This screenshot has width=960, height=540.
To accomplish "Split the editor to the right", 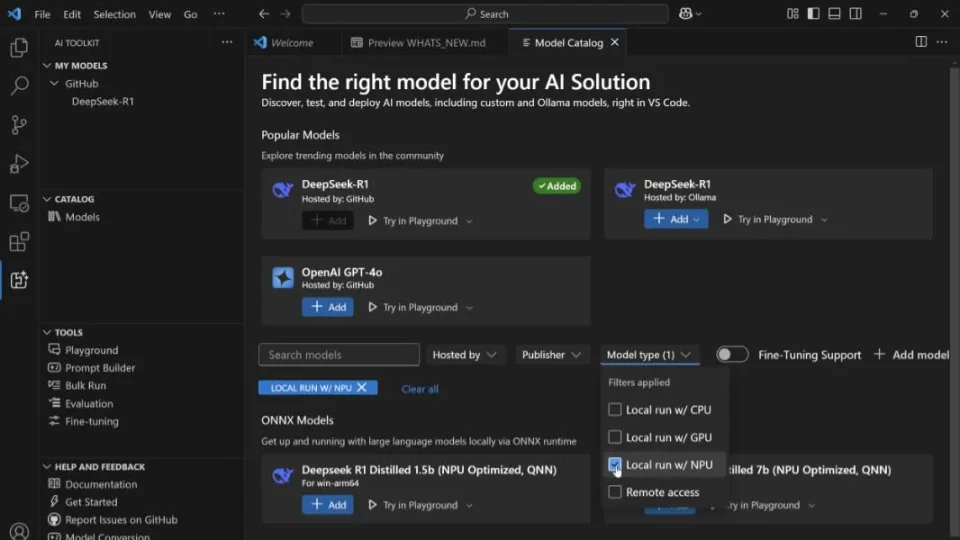I will coord(921,42).
